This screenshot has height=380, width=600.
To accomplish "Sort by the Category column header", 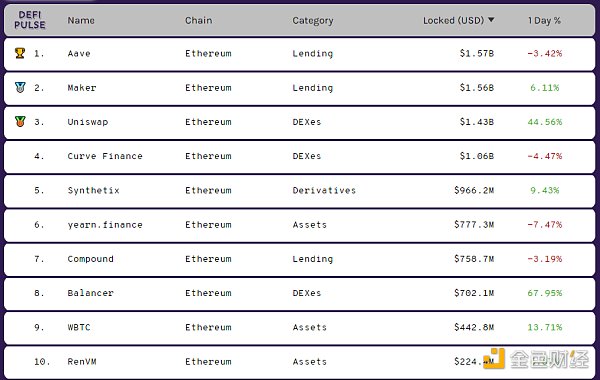I will pyautogui.click(x=313, y=21).
